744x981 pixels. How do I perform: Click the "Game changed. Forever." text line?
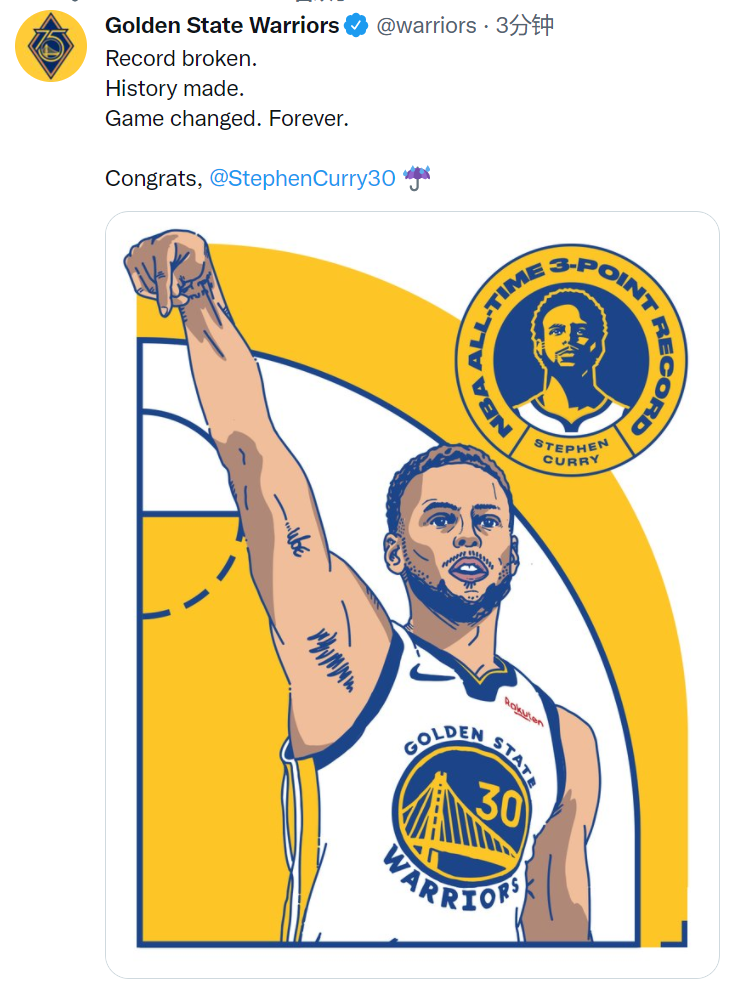click(x=227, y=118)
